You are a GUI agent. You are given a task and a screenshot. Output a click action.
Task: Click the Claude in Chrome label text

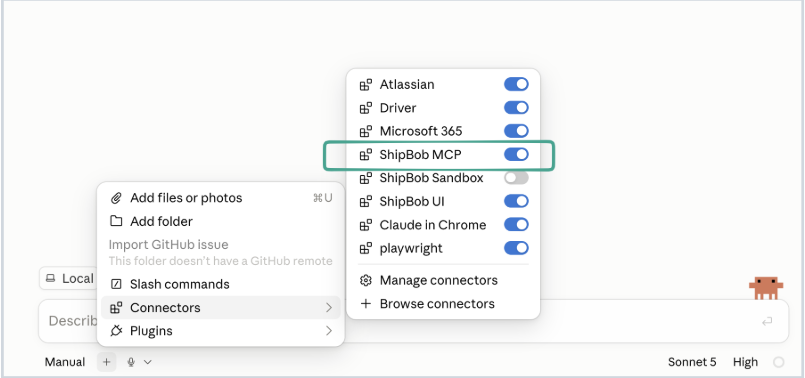point(433,225)
